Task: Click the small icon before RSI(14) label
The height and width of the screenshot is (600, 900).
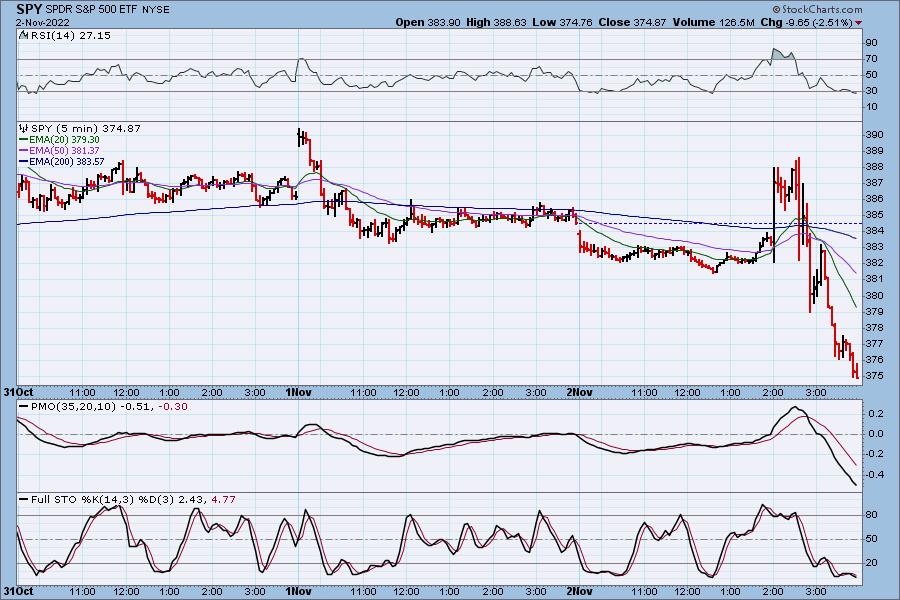Action: 23,35
